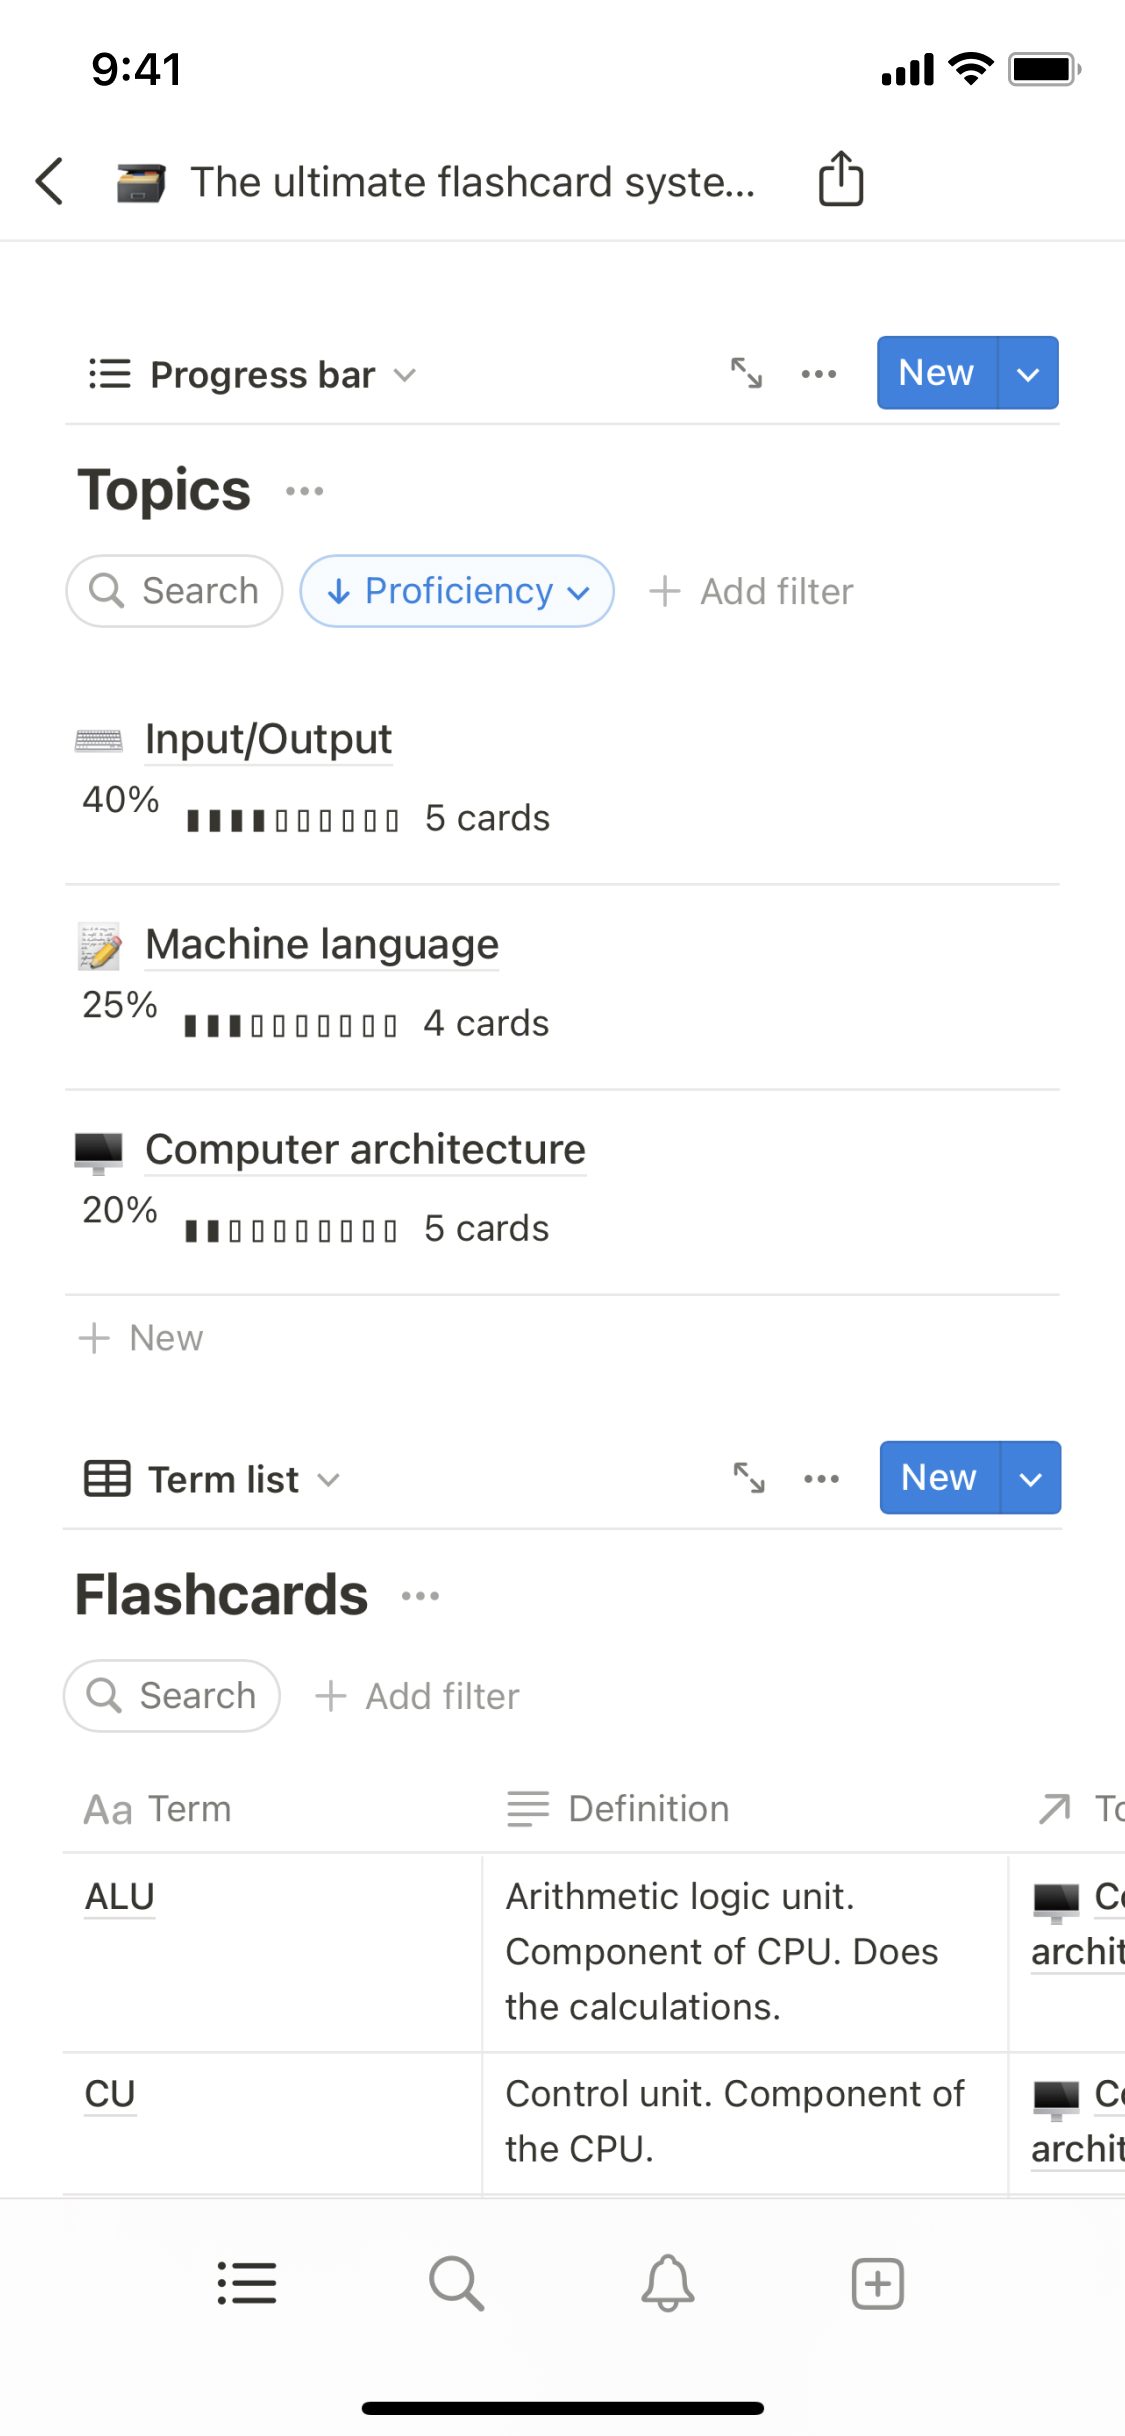Image resolution: width=1125 pixels, height=2436 pixels.
Task: Click the Definition column header
Action: 648,1809
